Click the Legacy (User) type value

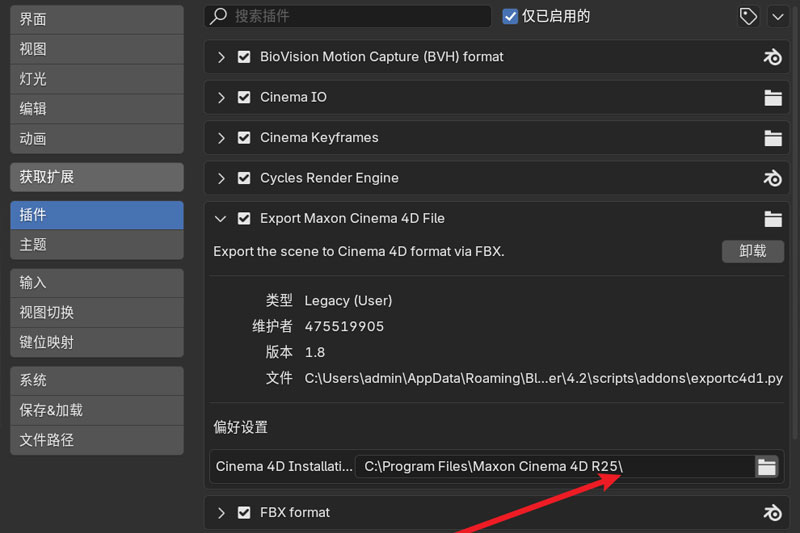pos(348,301)
